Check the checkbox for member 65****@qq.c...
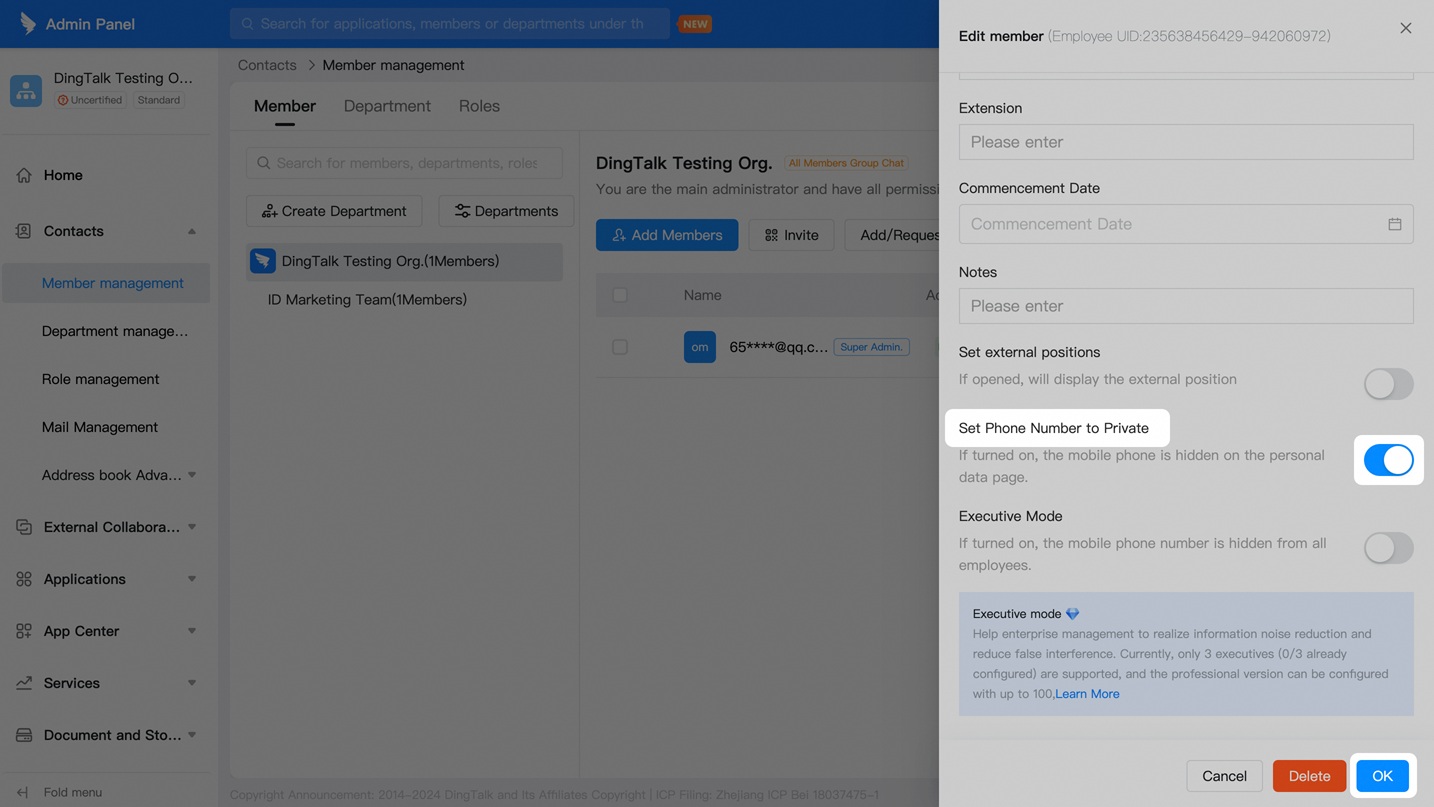This screenshot has width=1434, height=807. click(620, 347)
